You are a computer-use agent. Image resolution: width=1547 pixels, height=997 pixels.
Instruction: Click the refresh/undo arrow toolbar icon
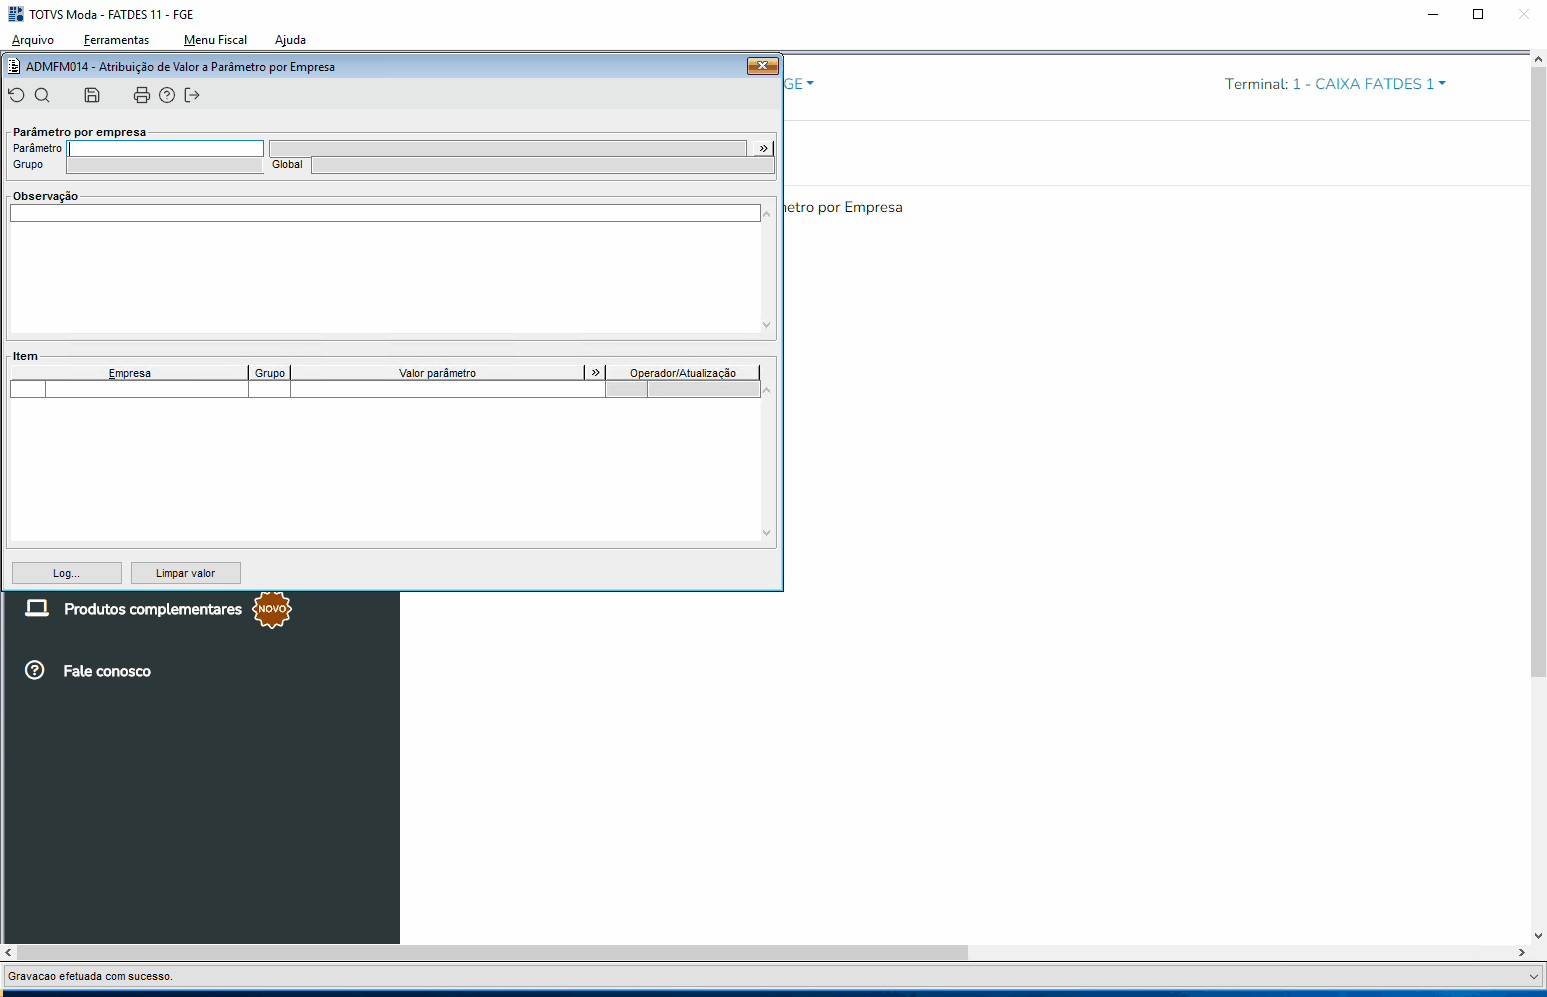16,95
